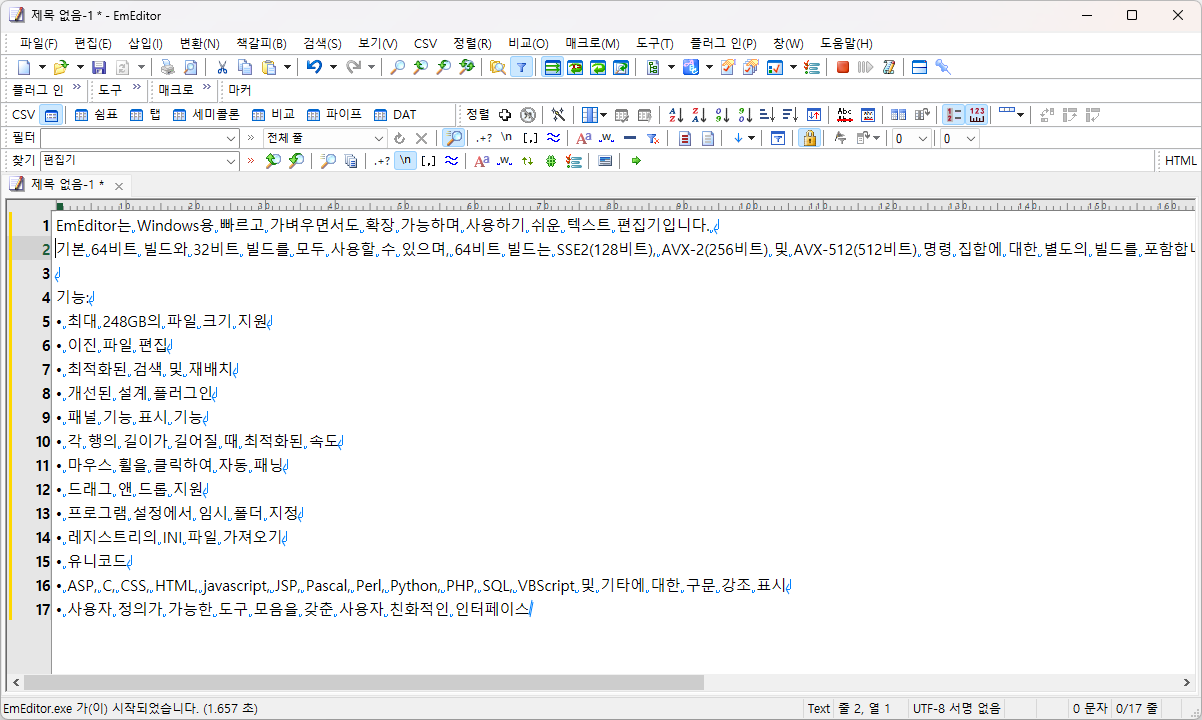Sort numbers ascending 0-9
This screenshot has width=1202, height=720.
tap(722, 115)
